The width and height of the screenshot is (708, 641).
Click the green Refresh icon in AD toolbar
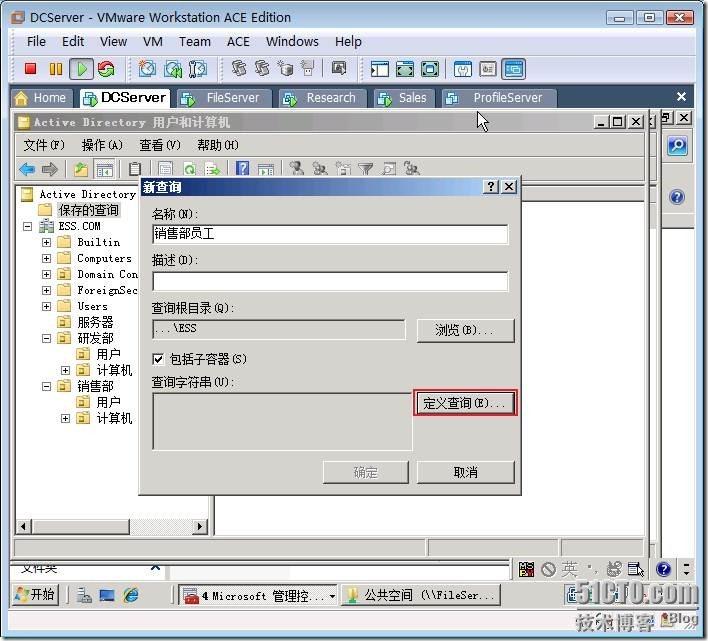tap(190, 169)
